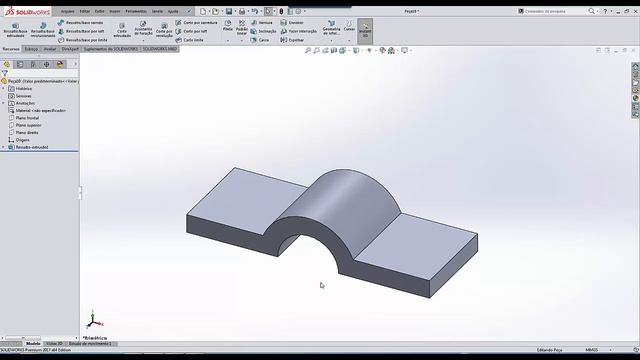Switch to the Avaliar tab
The width and height of the screenshot is (640, 360).
[x=50, y=49]
